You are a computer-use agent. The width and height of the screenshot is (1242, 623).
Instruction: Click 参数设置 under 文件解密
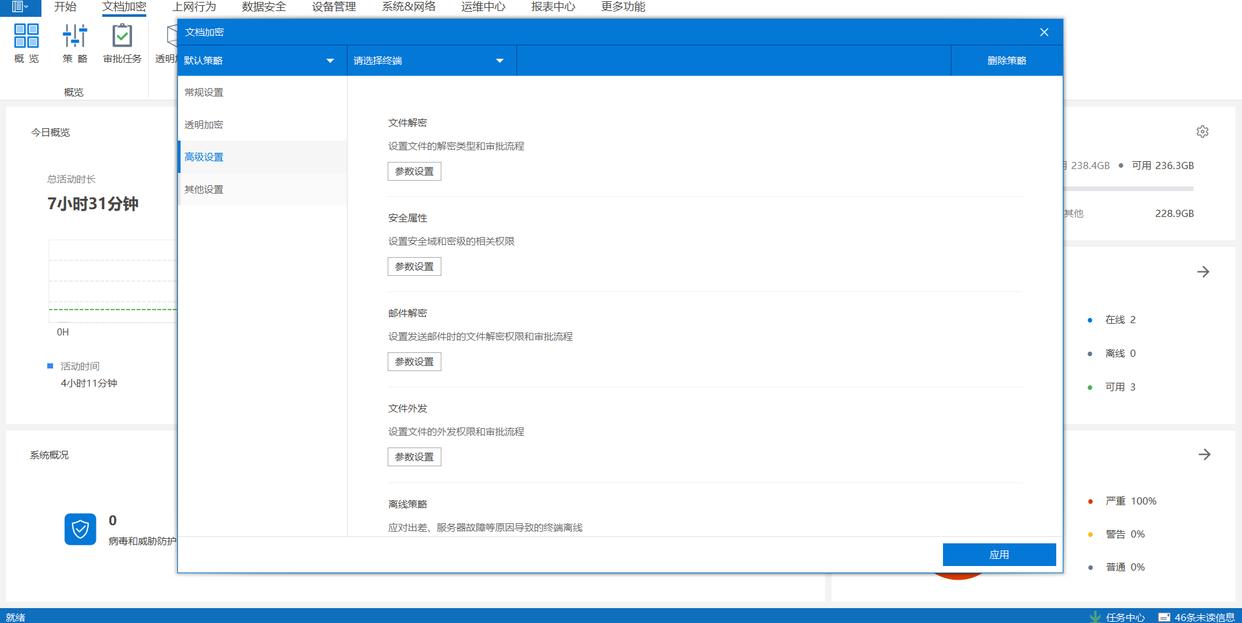pos(414,171)
